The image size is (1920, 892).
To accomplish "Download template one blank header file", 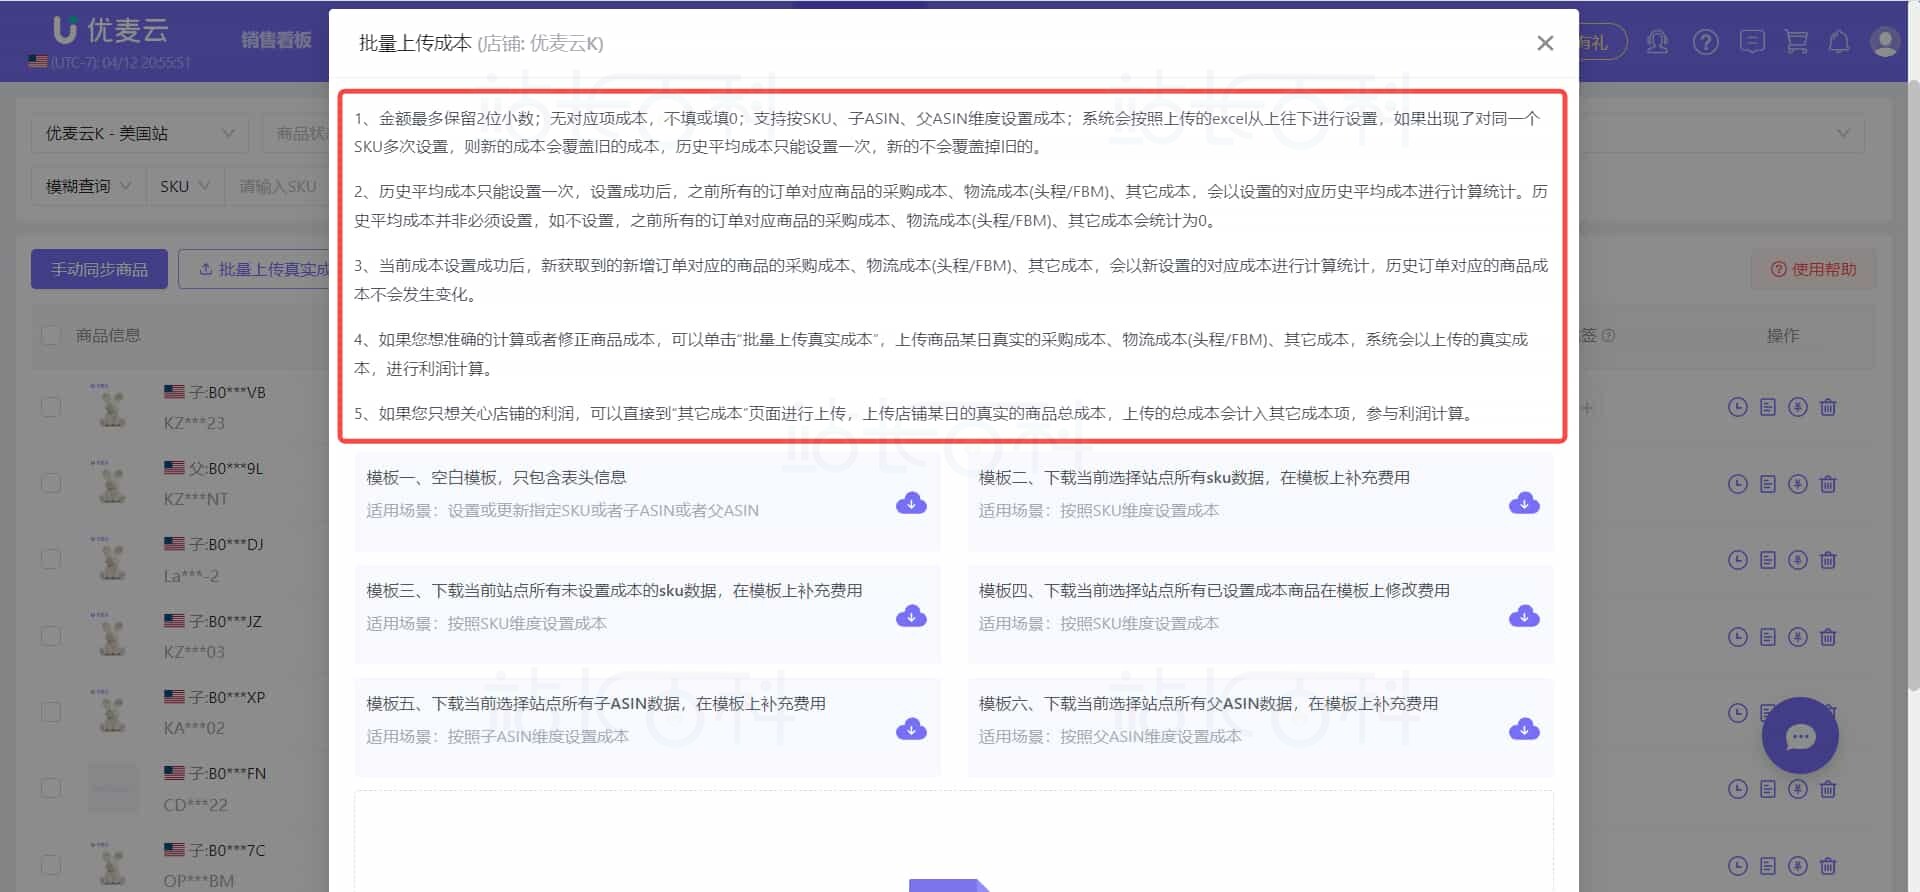I will (911, 503).
